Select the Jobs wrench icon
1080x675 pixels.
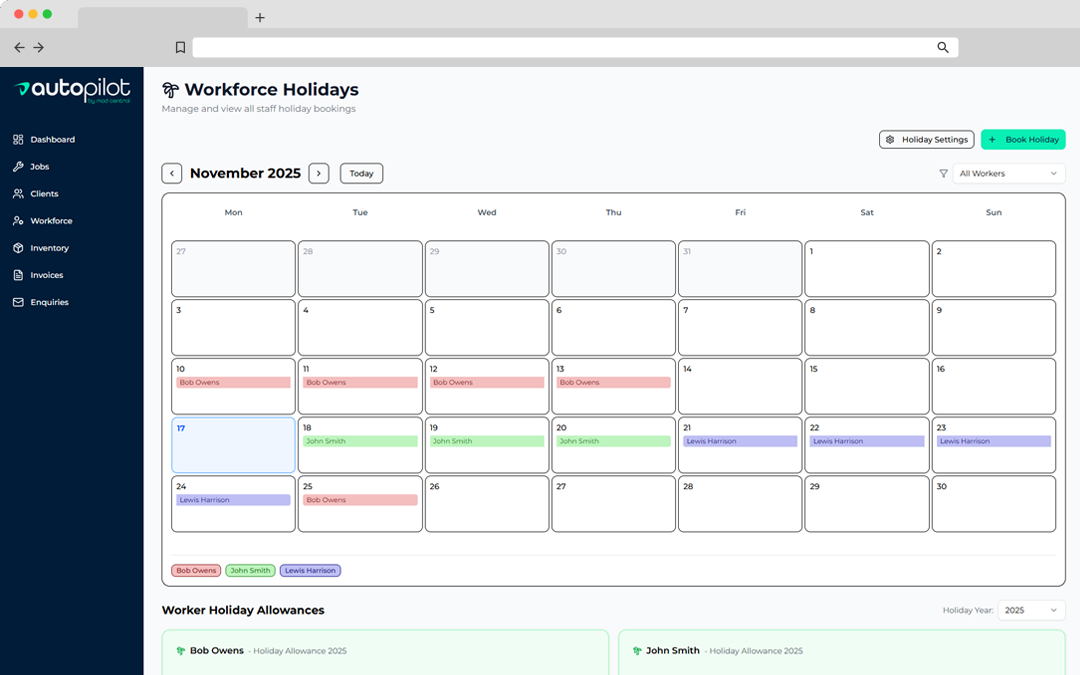(16, 166)
